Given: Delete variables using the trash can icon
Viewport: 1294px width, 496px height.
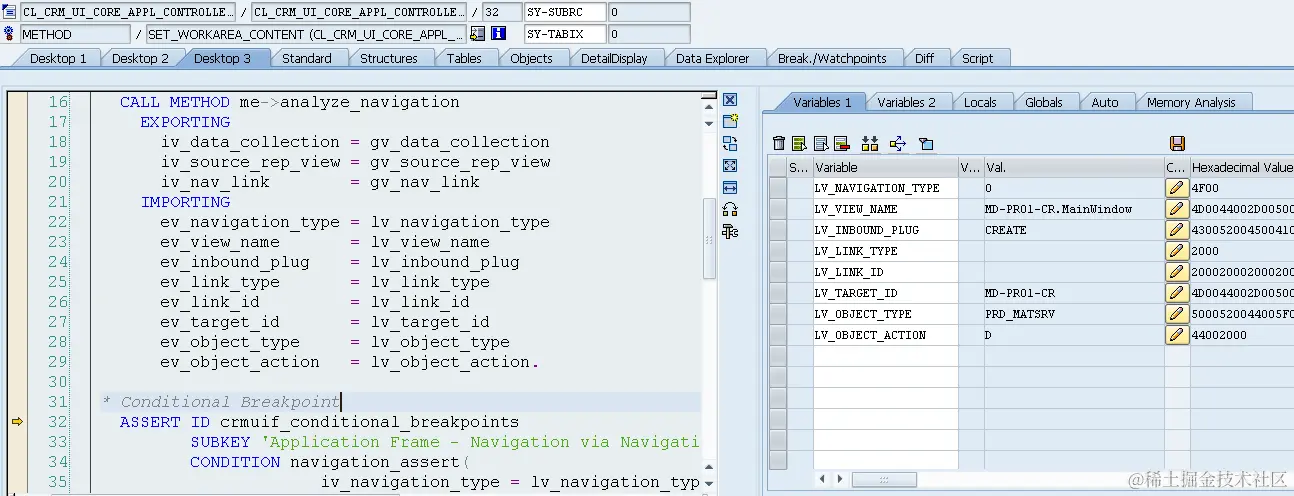Looking at the screenshot, I should tap(779, 144).
